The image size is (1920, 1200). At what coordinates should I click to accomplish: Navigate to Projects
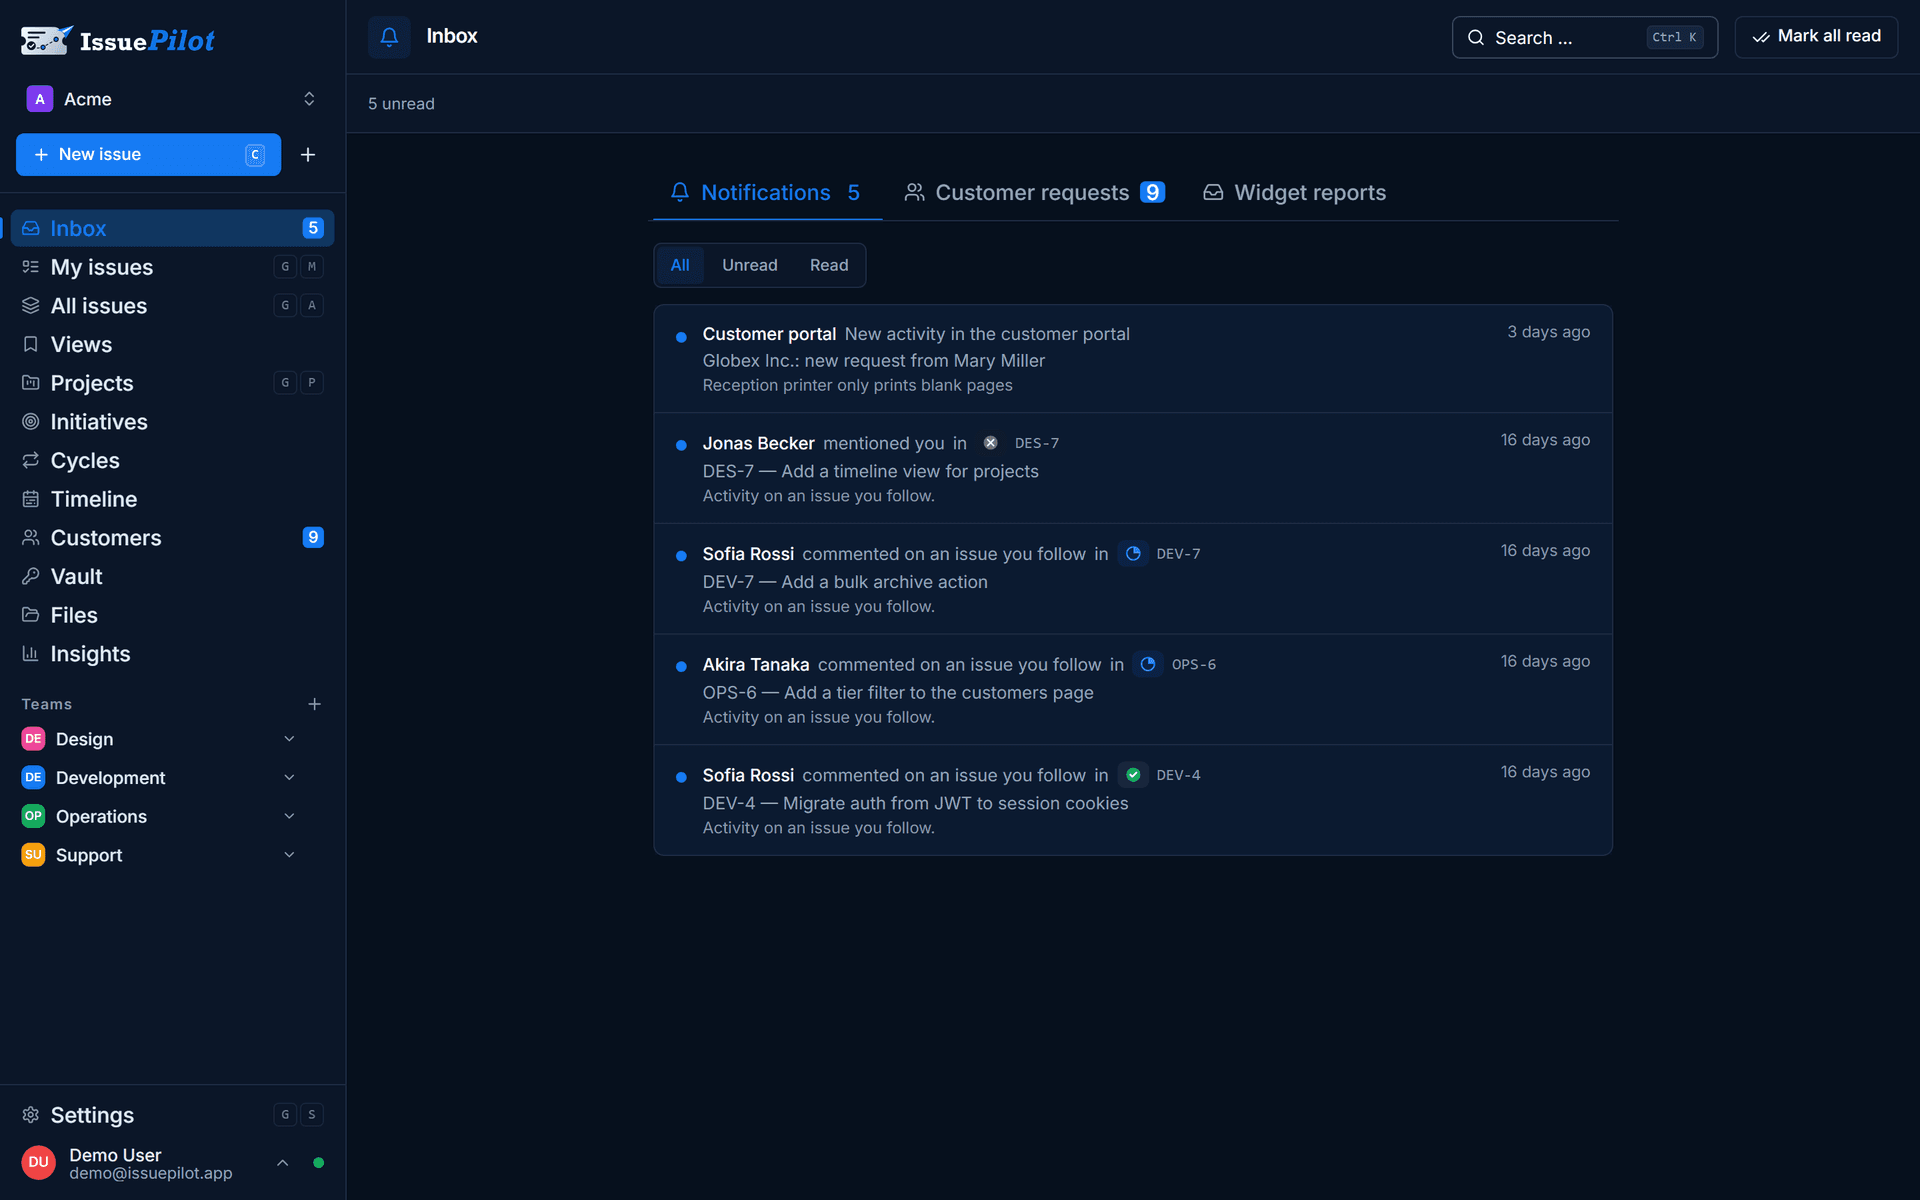172,383
